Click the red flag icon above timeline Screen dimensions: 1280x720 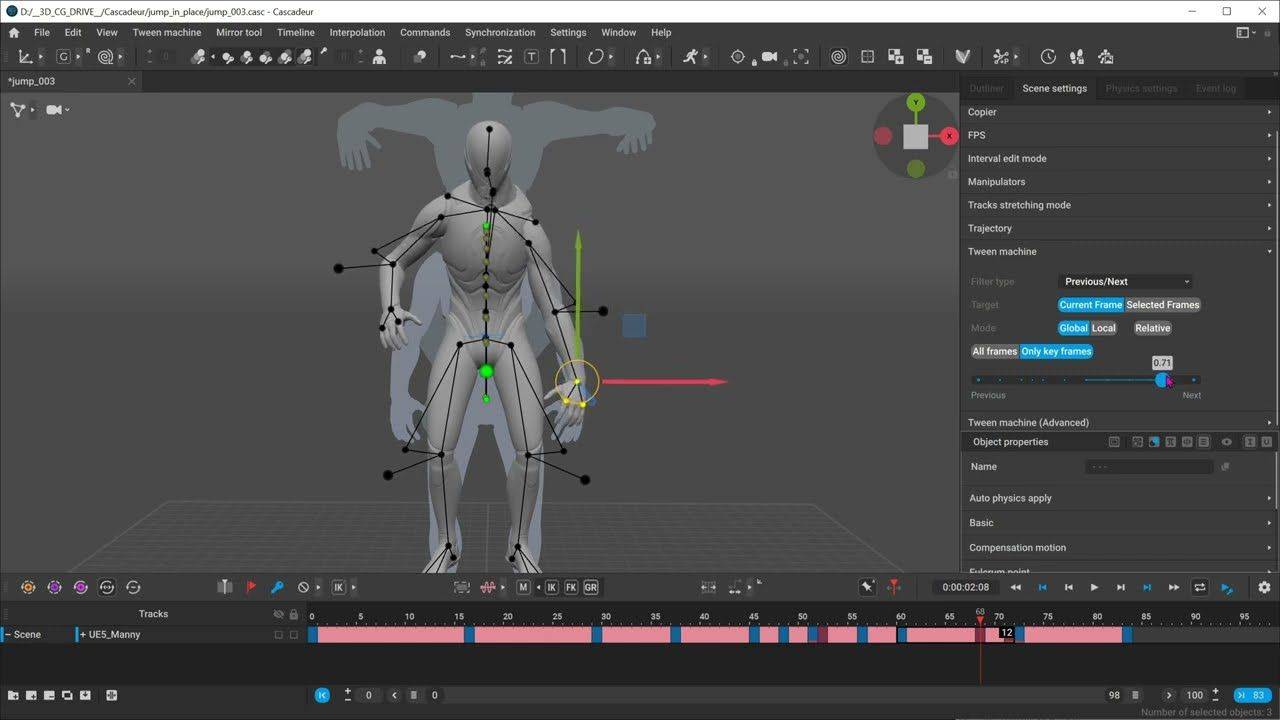(x=251, y=587)
